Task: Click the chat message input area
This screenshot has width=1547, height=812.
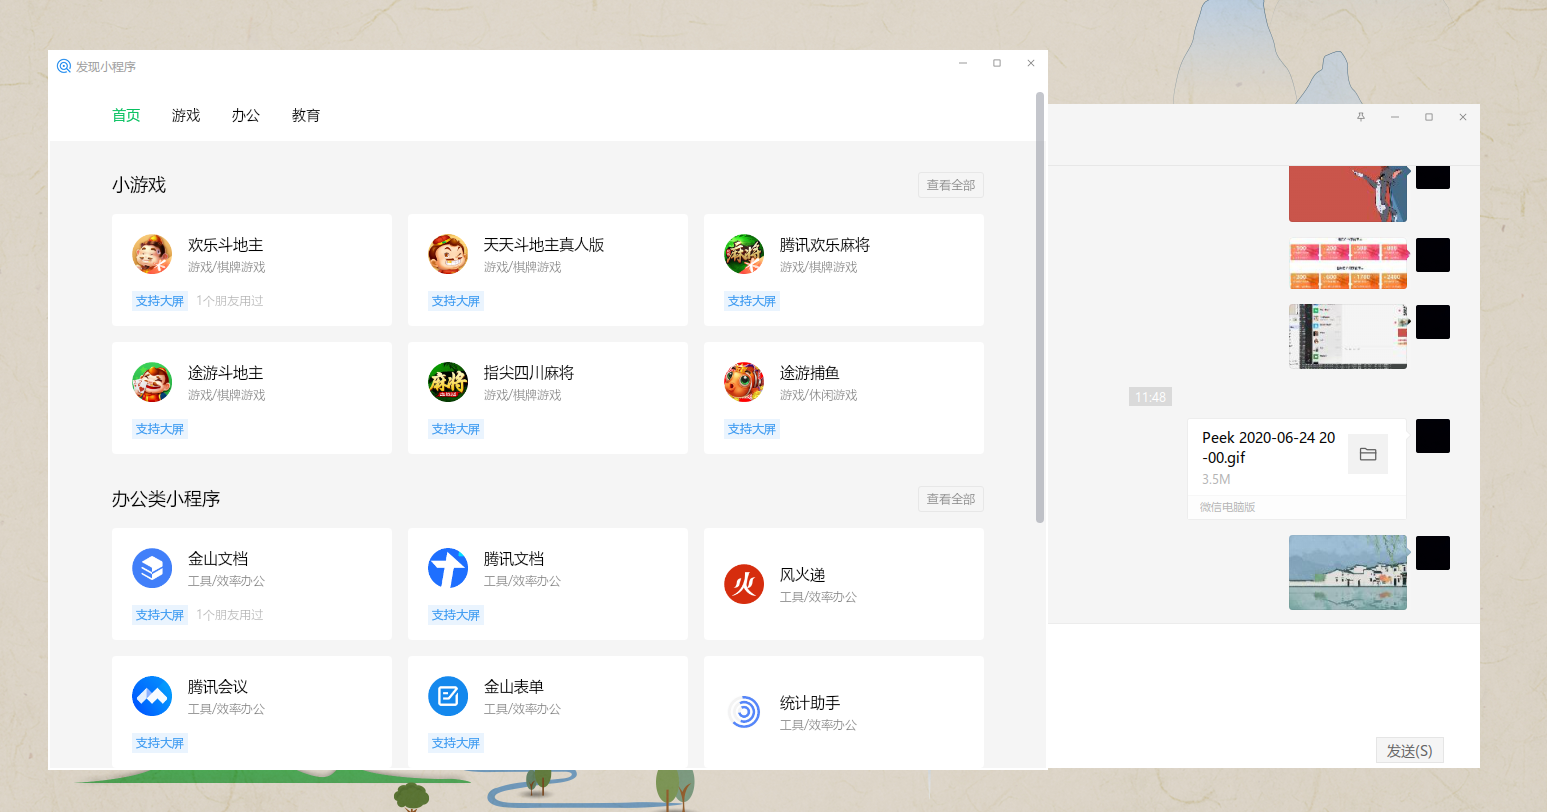Action: click(1264, 680)
